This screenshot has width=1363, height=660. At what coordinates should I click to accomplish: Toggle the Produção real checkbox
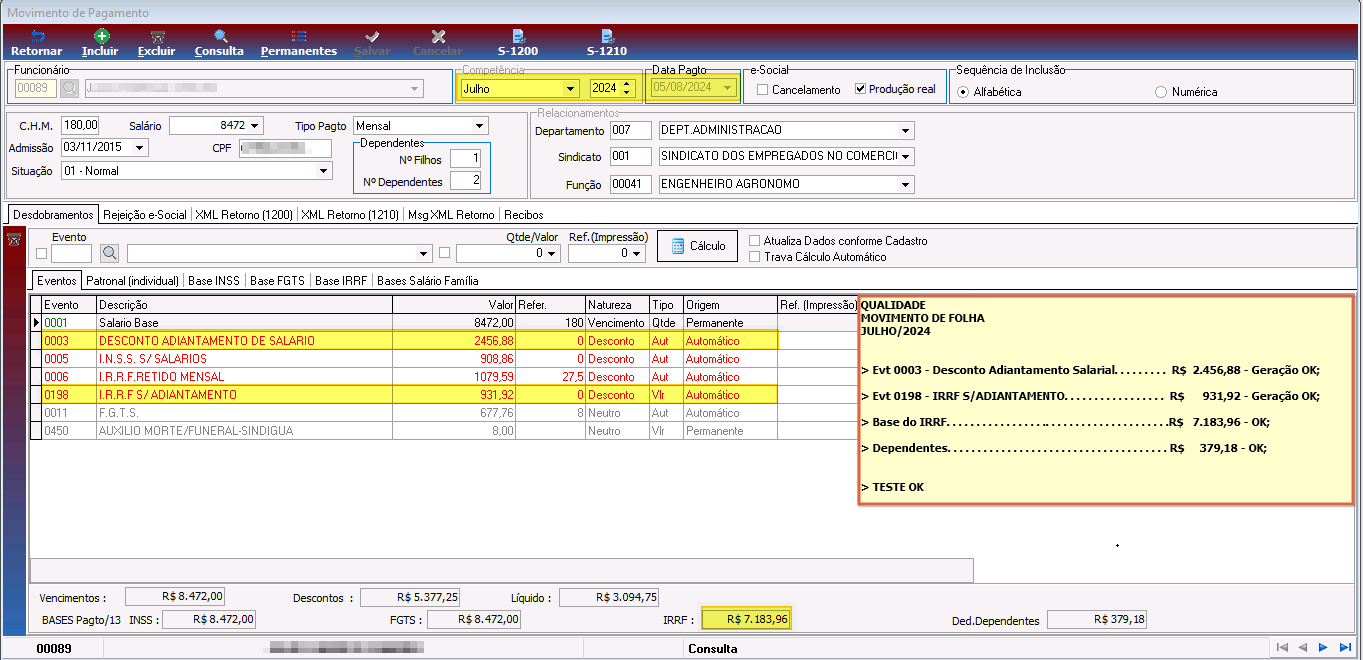[860, 89]
